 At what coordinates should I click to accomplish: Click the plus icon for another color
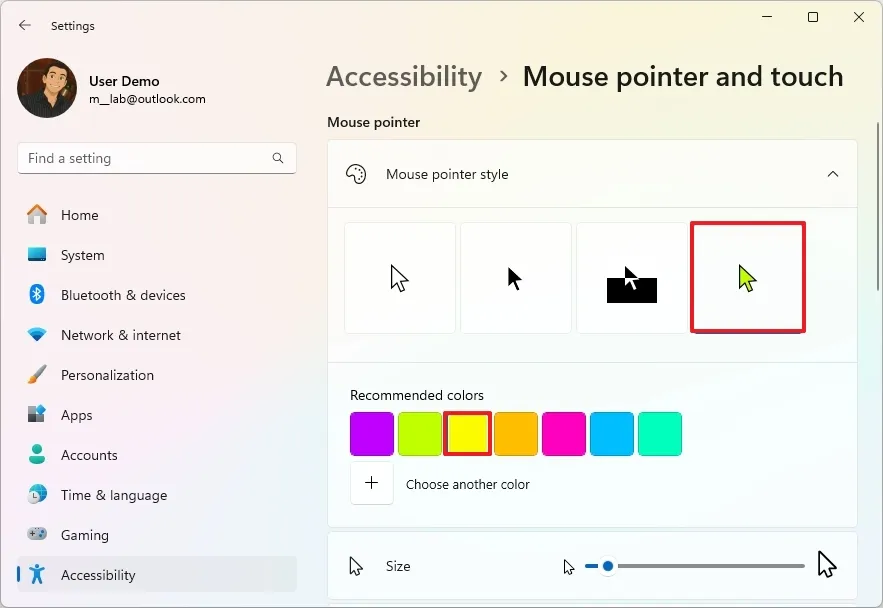click(x=372, y=484)
